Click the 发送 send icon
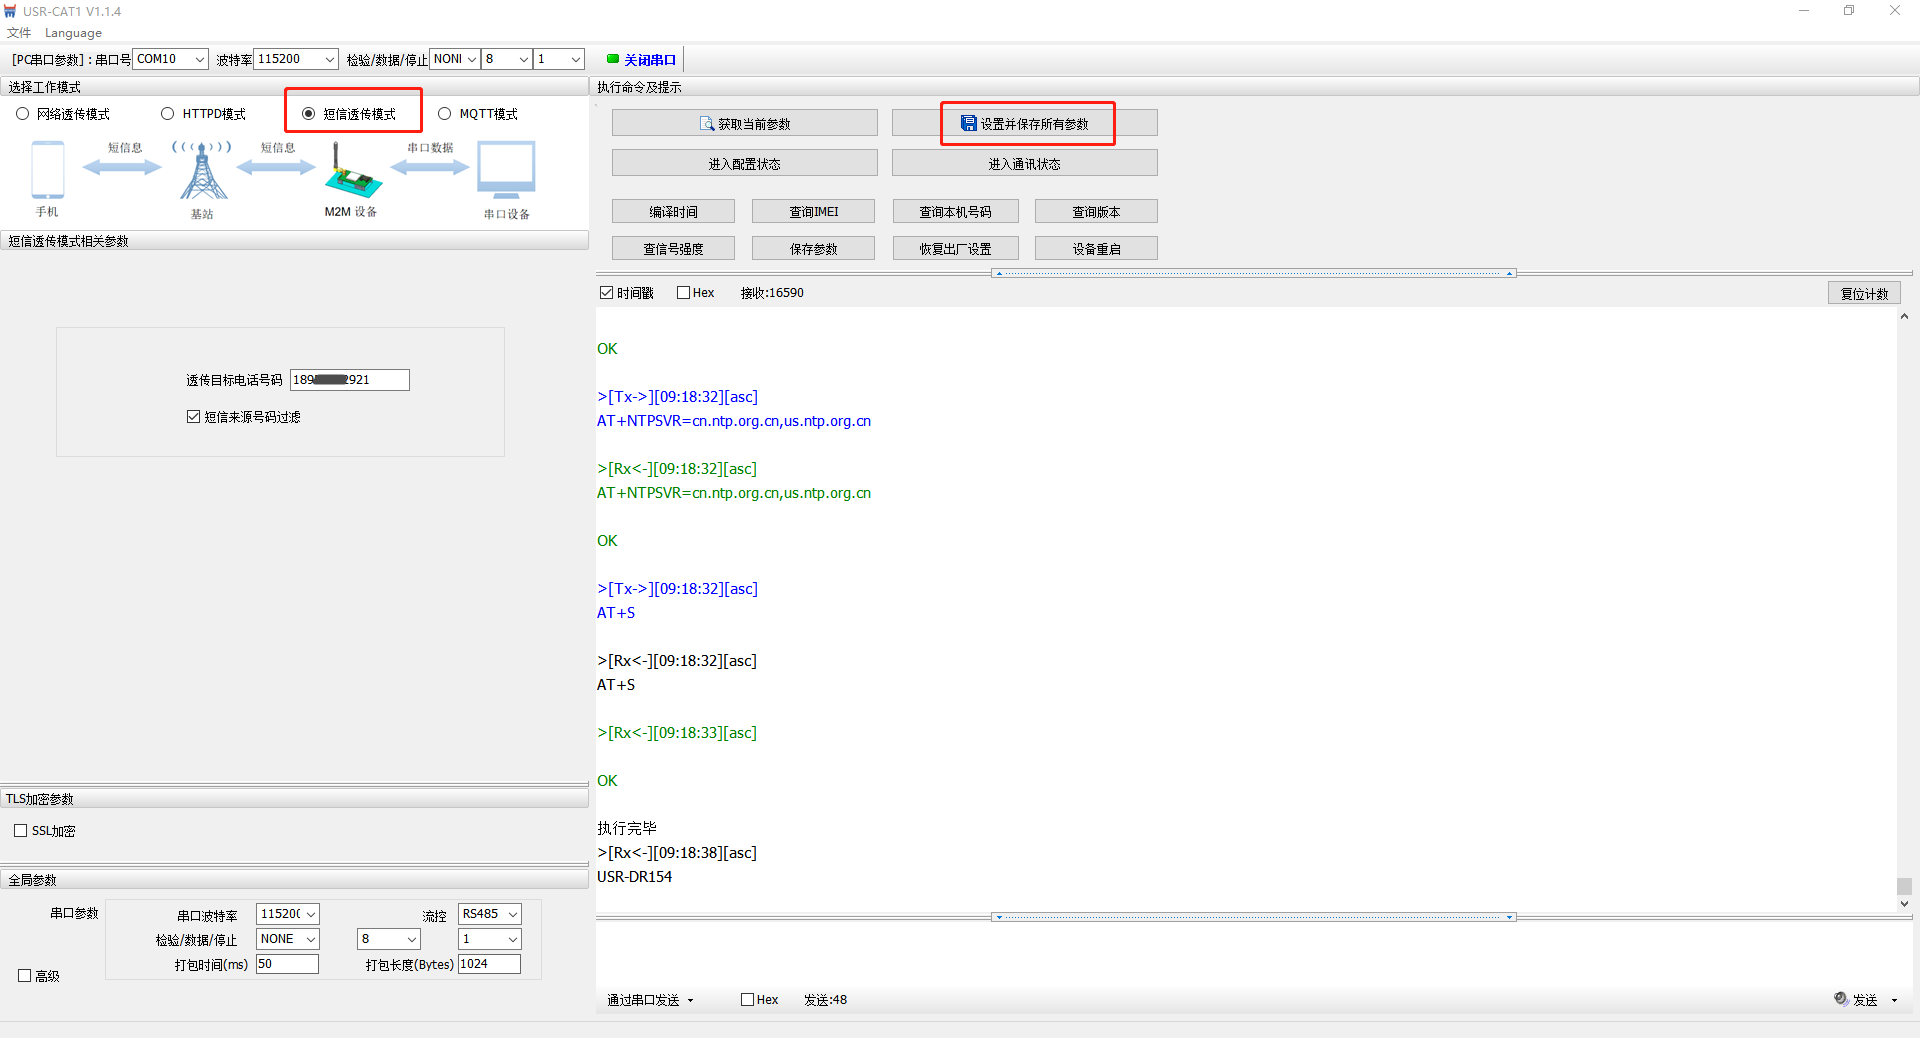This screenshot has height=1038, width=1920. [x=1841, y=999]
